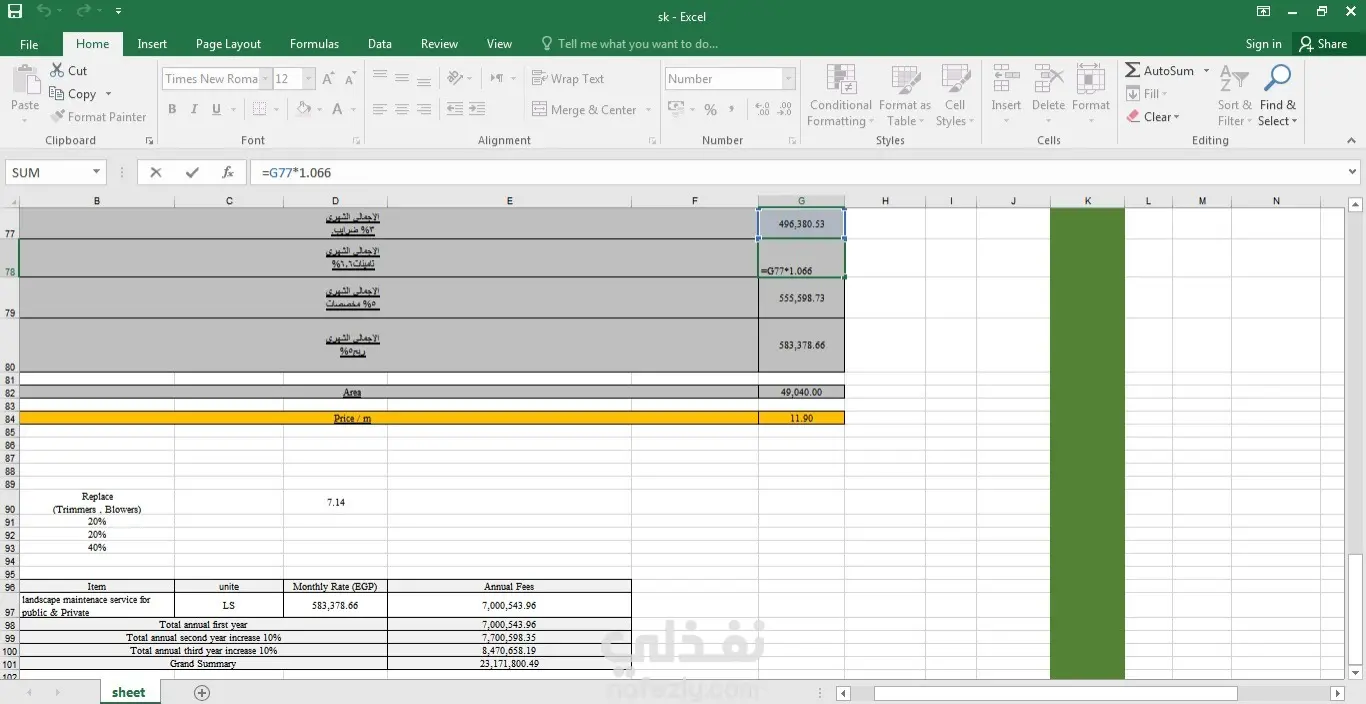Toggle Underline formatting
Viewport: 1366px width, 704px height.
[216, 109]
